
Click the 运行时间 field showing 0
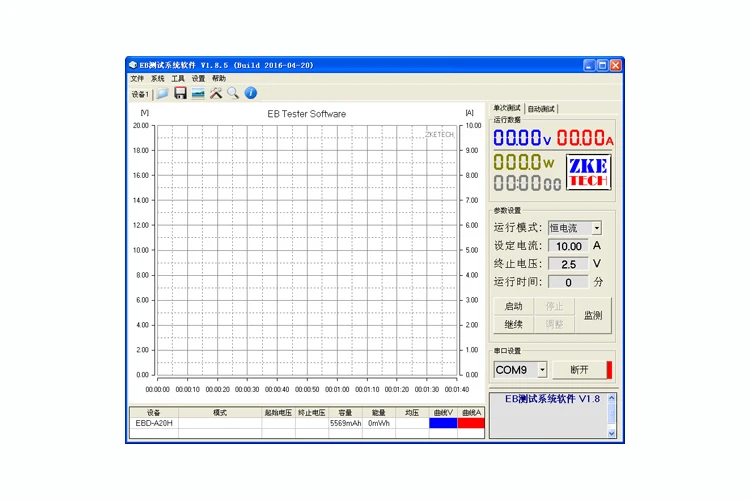click(568, 282)
